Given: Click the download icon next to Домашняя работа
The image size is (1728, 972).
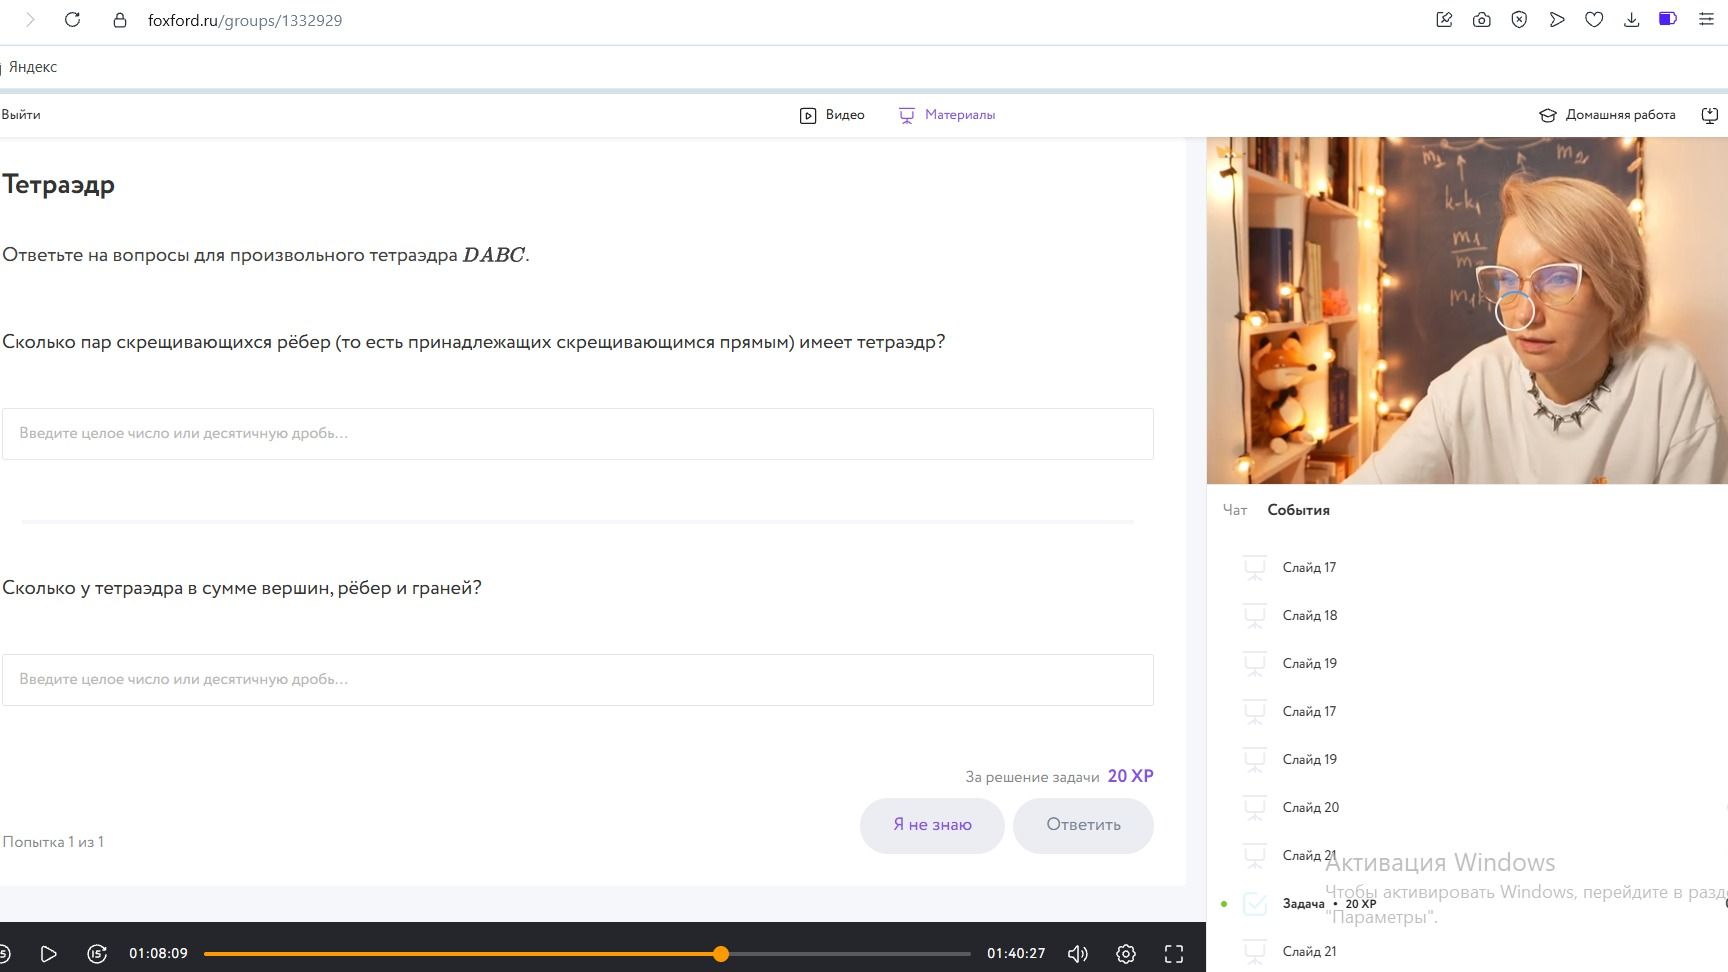Looking at the screenshot, I should [x=1710, y=115].
